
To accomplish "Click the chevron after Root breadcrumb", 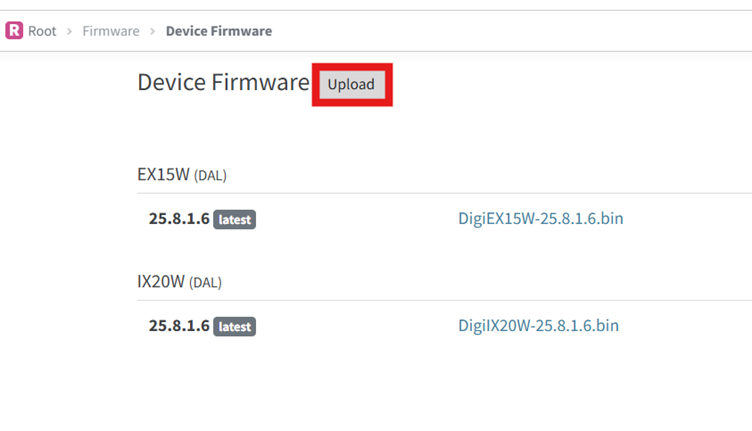I will point(69,31).
